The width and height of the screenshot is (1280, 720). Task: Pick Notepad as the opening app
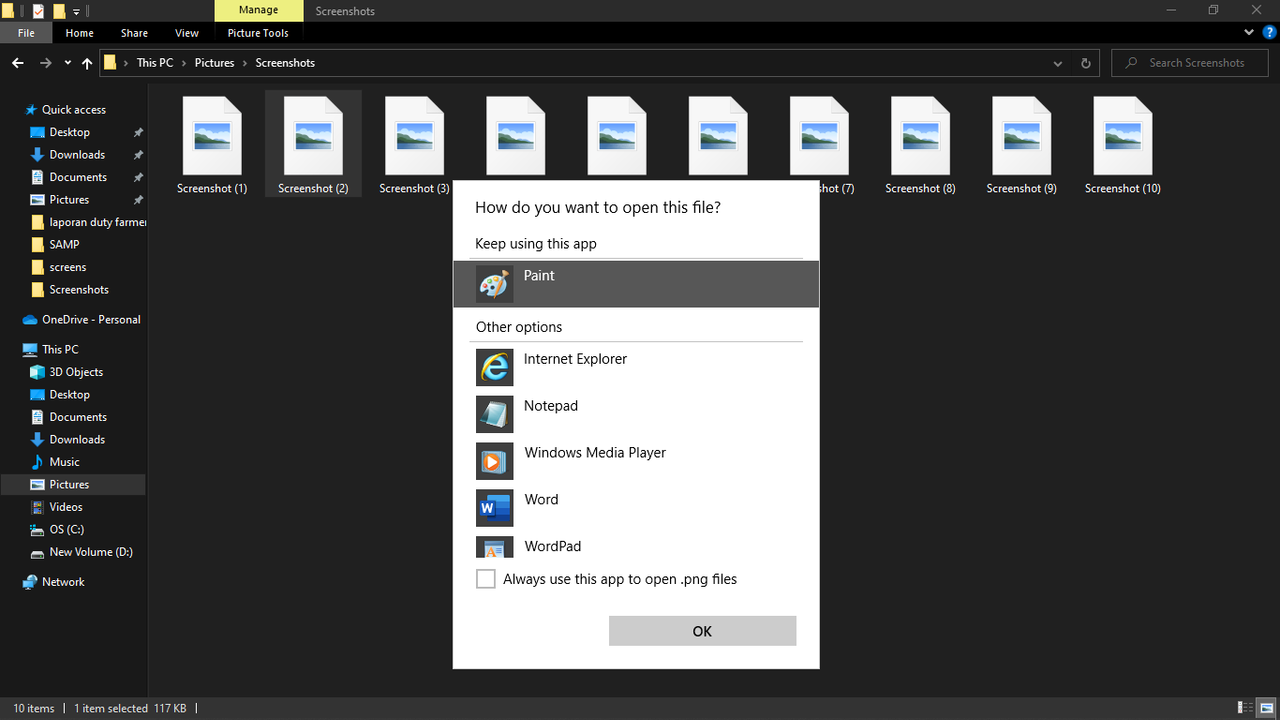(636, 414)
